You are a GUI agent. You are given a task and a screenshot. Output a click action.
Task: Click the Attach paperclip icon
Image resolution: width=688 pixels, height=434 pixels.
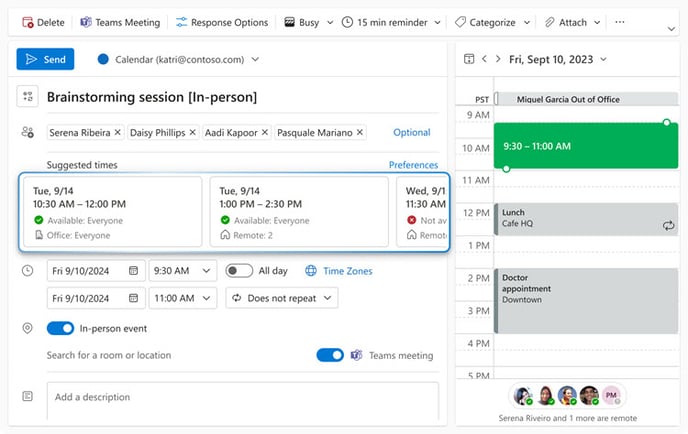point(549,22)
